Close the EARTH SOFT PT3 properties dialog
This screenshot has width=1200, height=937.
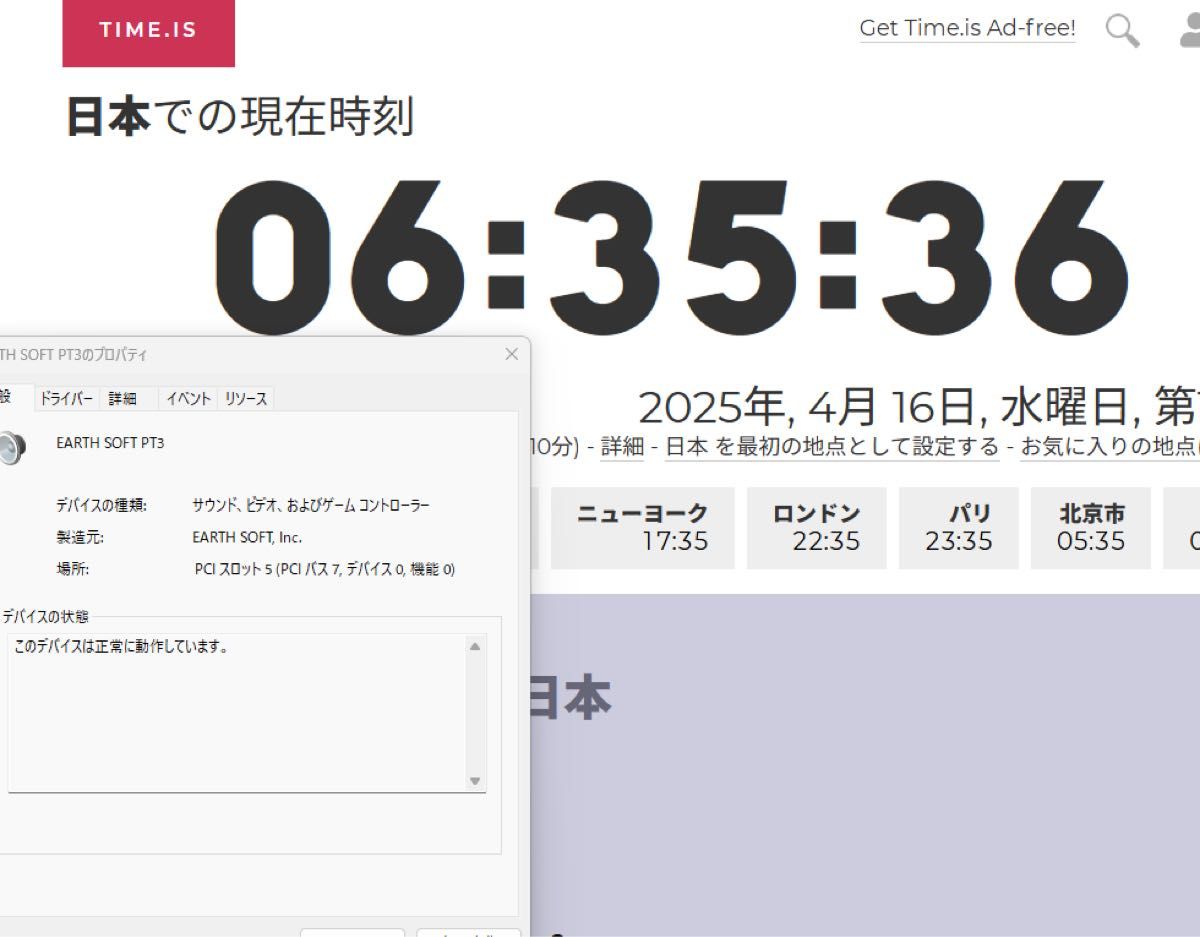pyautogui.click(x=512, y=354)
